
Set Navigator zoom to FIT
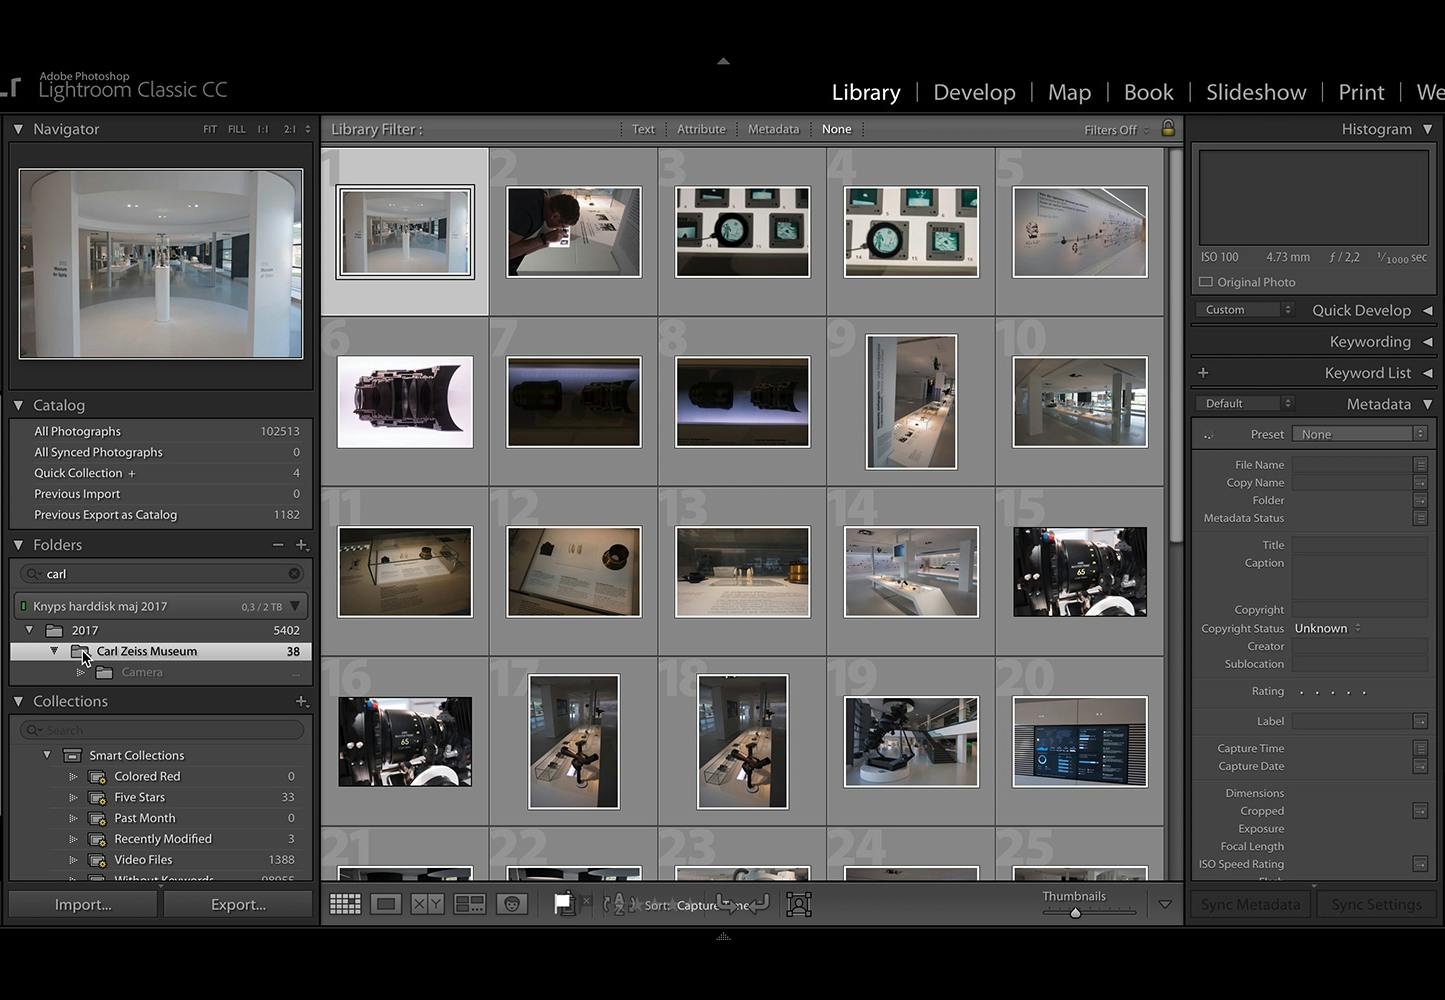click(210, 129)
